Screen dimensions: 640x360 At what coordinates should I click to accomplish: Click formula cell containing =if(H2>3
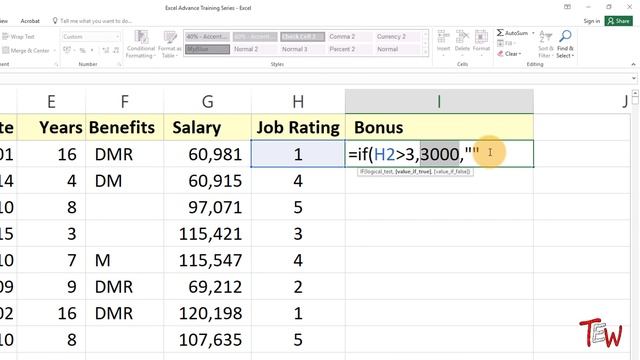pyautogui.click(x=439, y=154)
